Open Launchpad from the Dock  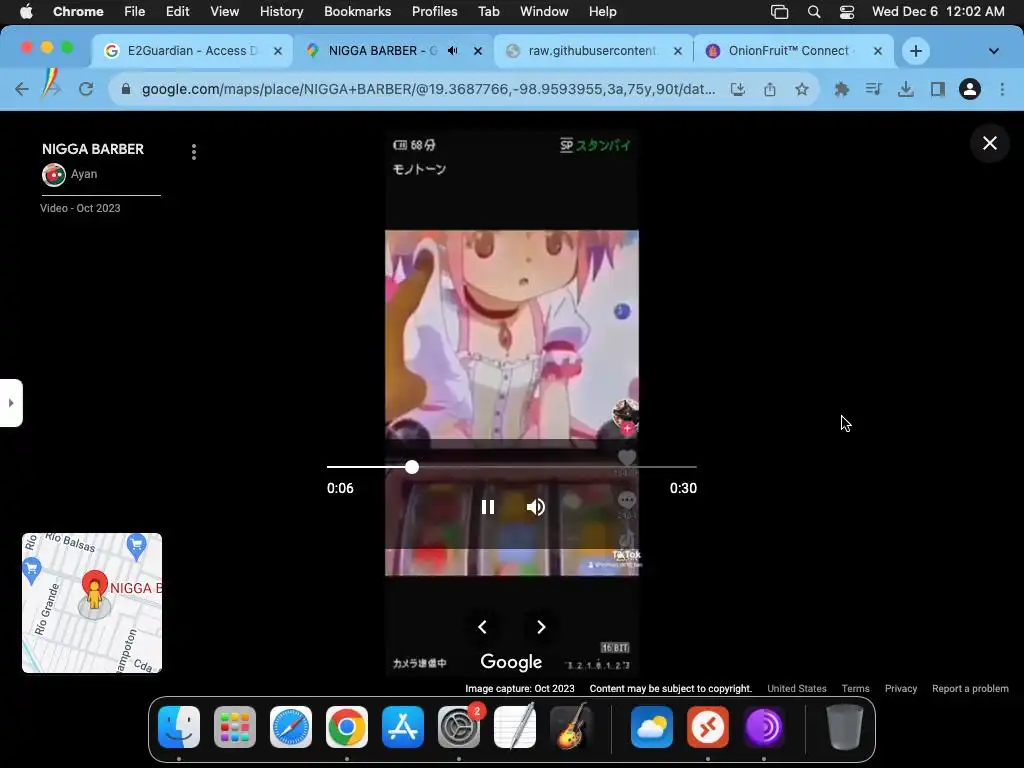click(x=234, y=727)
